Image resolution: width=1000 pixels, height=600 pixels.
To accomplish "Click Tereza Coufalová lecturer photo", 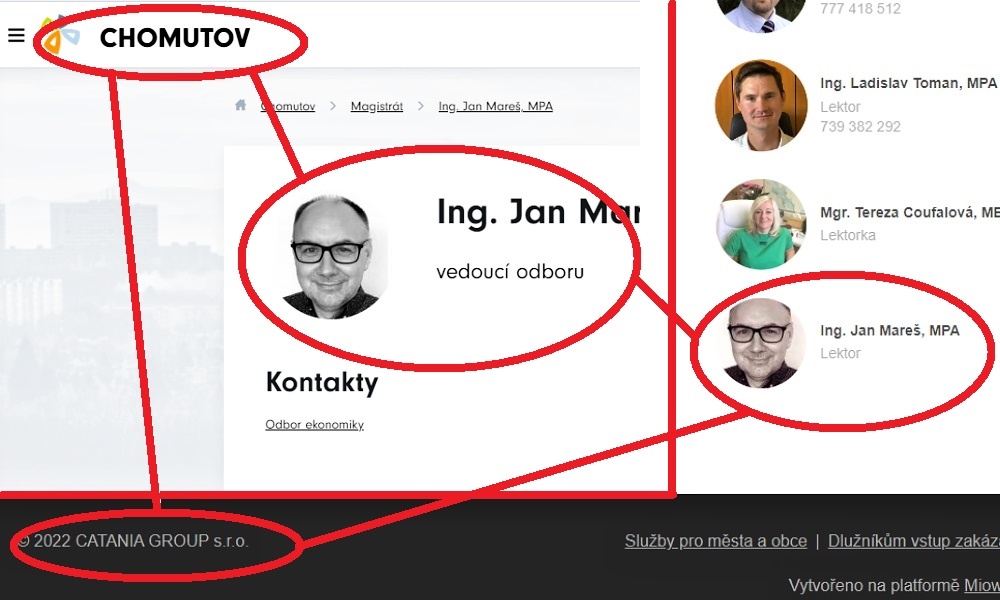I will coord(760,224).
